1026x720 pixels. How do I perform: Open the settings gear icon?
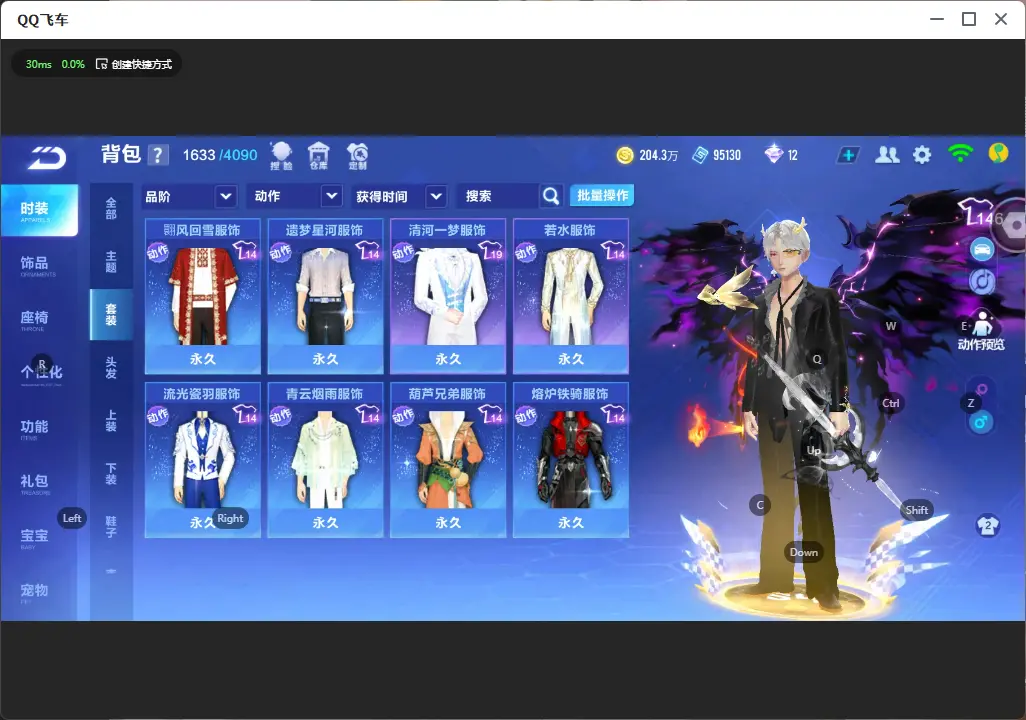(x=922, y=155)
